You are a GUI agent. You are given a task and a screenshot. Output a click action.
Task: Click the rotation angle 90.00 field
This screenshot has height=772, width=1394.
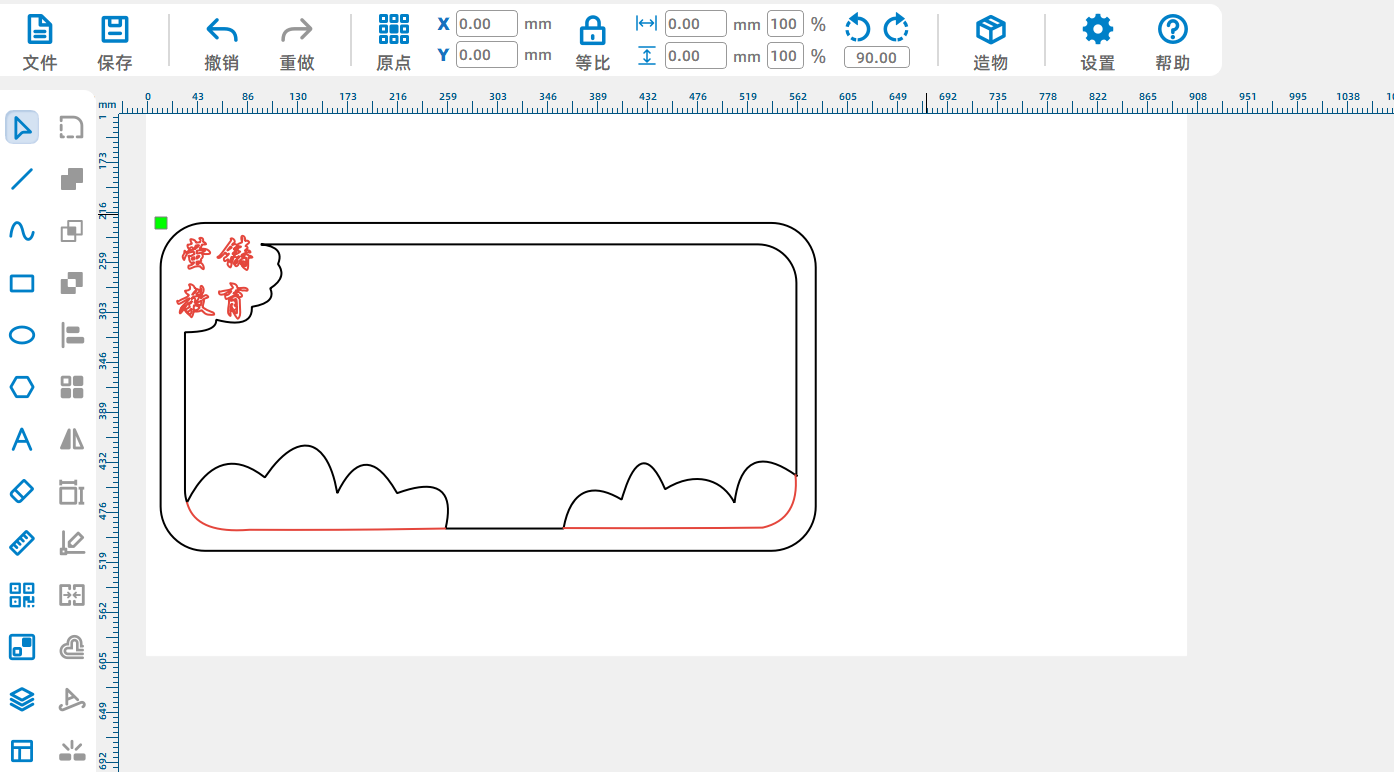876,58
